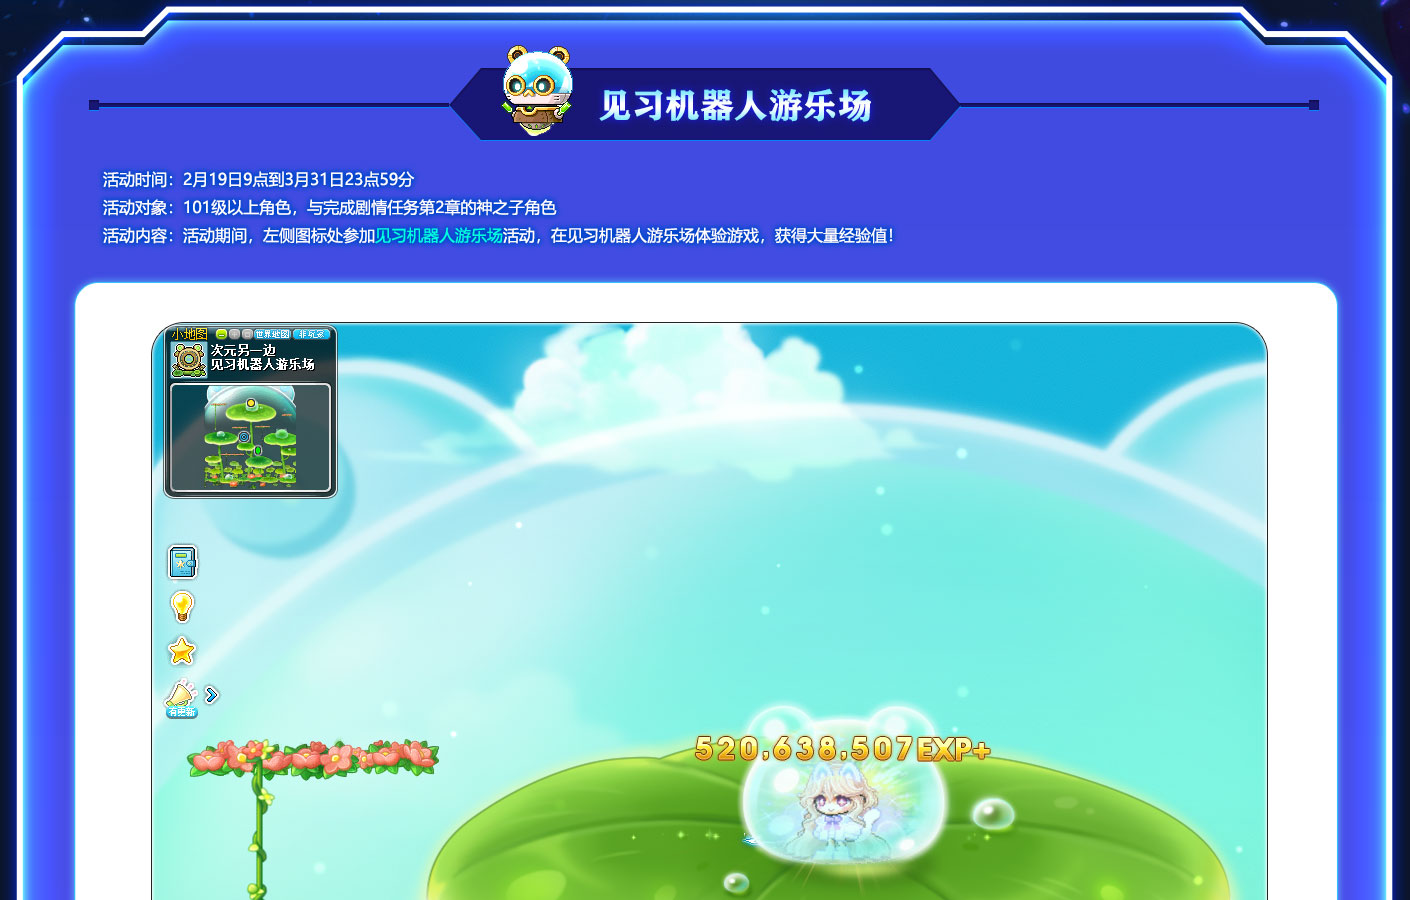The width and height of the screenshot is (1410, 900).
Task: Open the 世界地图 world map button
Action: (272, 334)
